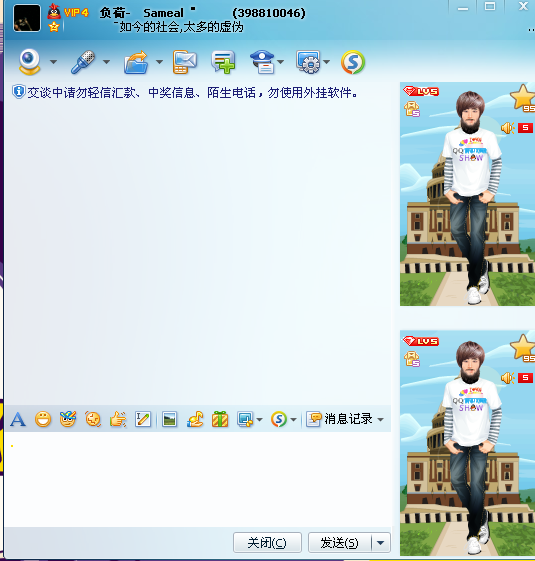Expand Sogou search dropdown in chat toolbar

point(293,419)
